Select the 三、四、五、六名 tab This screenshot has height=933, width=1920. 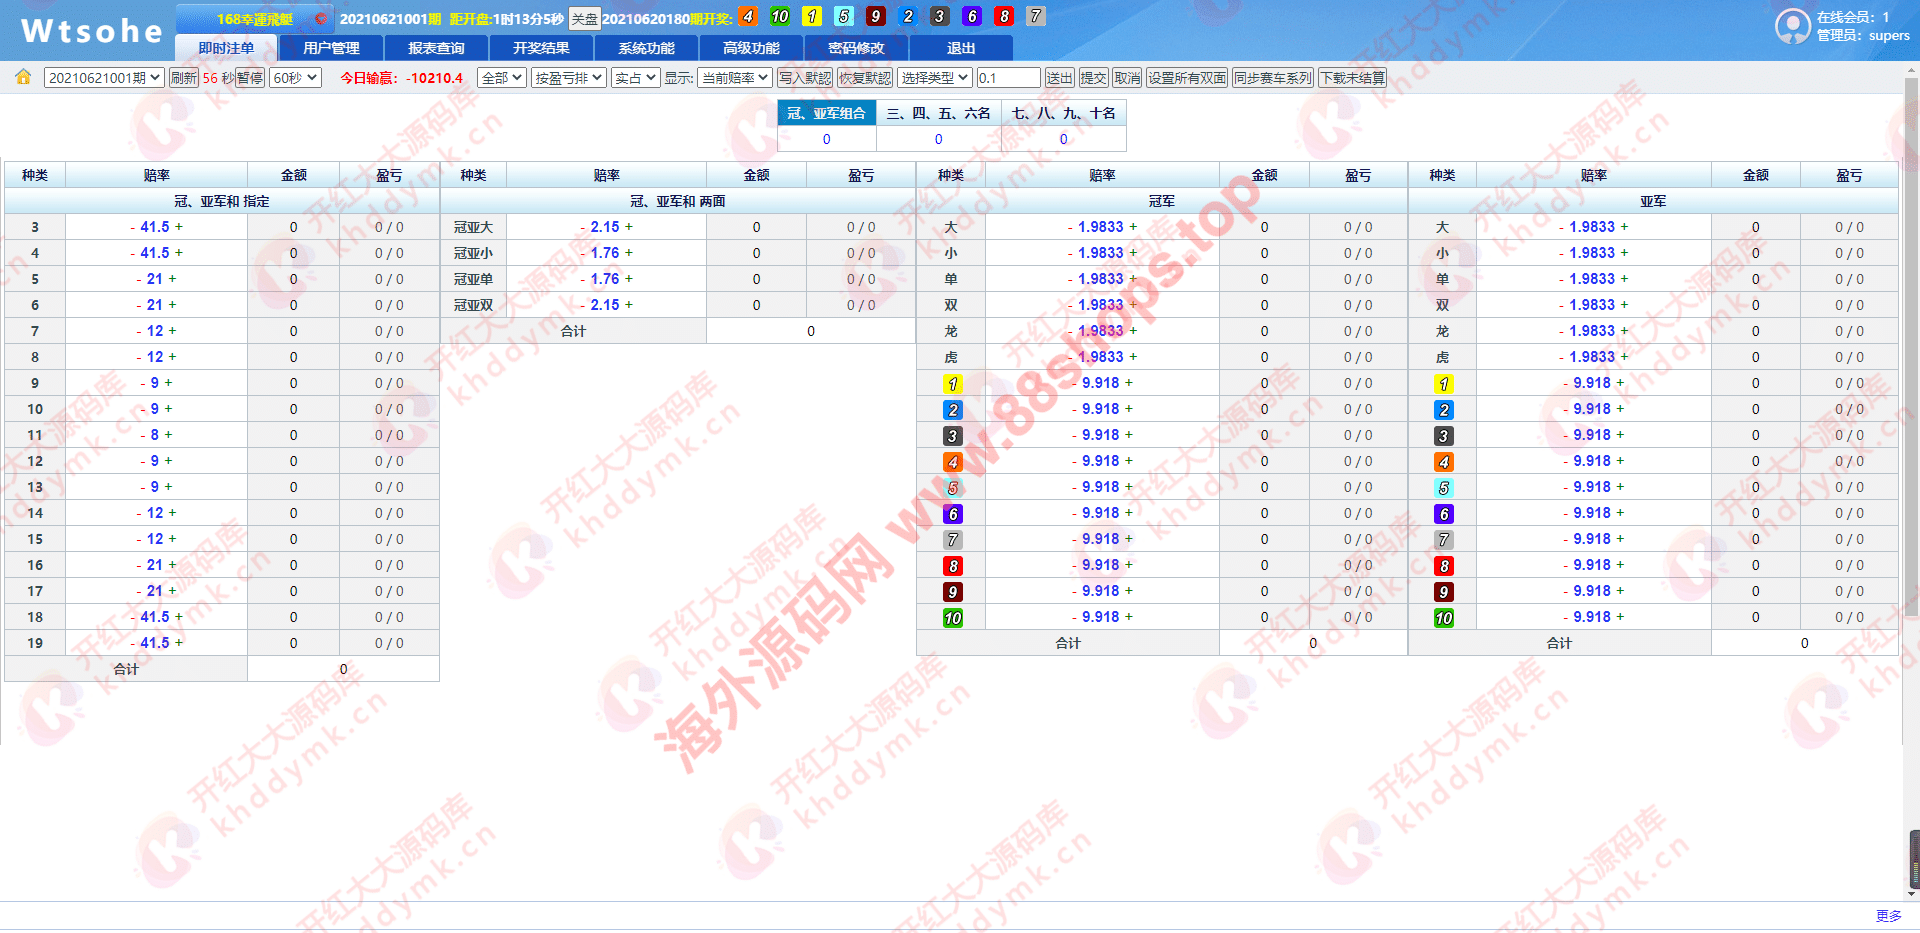938,113
